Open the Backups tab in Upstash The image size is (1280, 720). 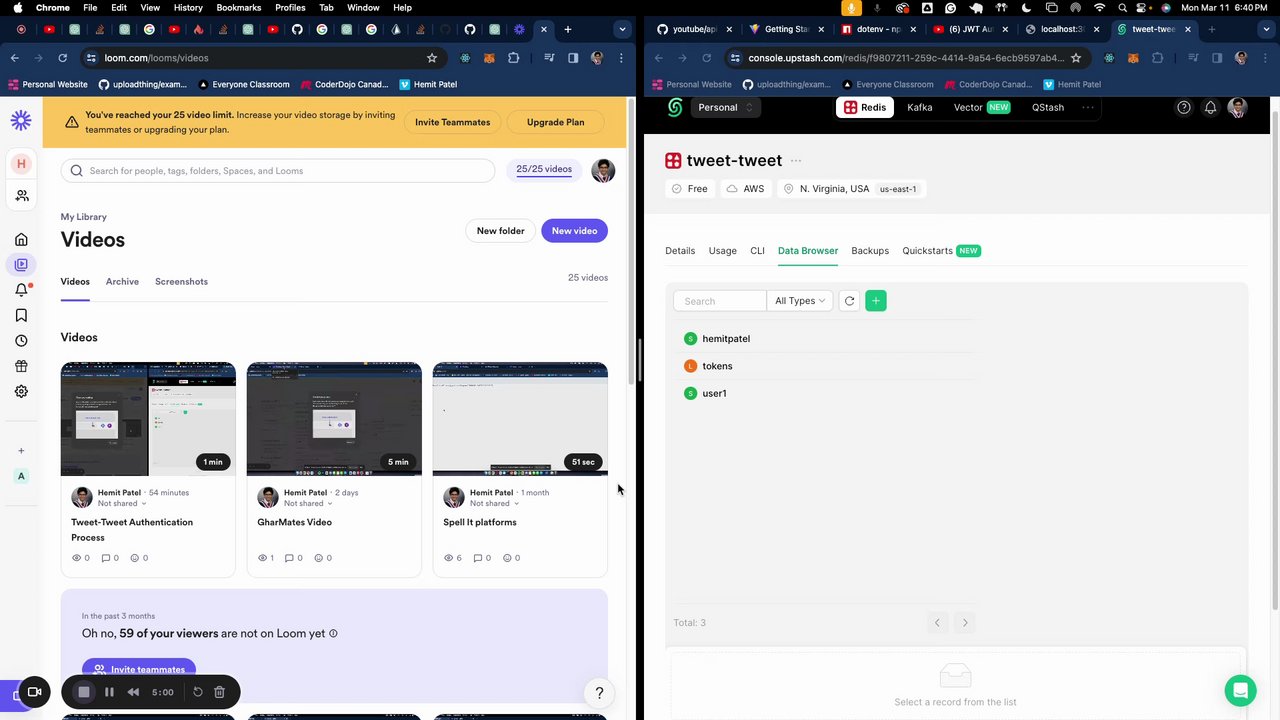(870, 251)
